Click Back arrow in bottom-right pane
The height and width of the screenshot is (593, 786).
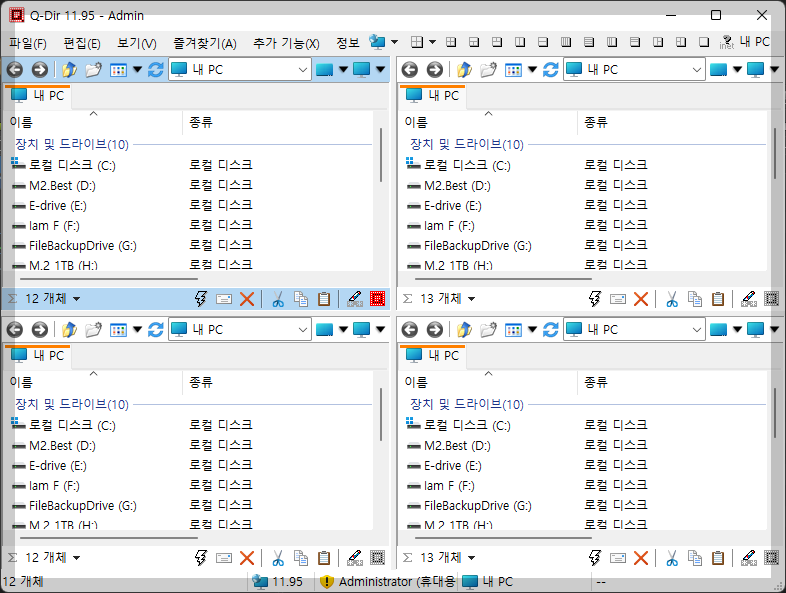410,329
